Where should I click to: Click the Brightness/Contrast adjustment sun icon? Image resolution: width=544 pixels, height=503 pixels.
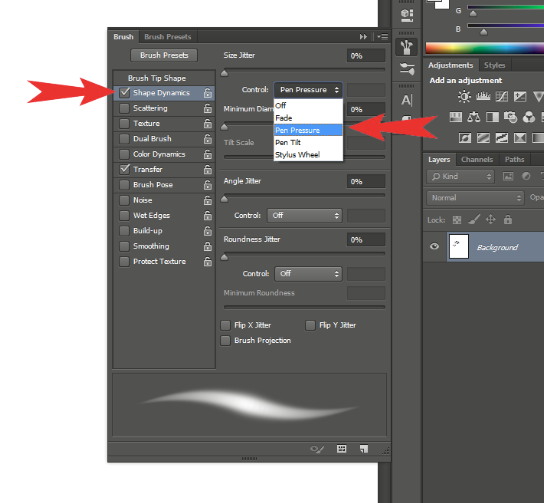click(464, 96)
